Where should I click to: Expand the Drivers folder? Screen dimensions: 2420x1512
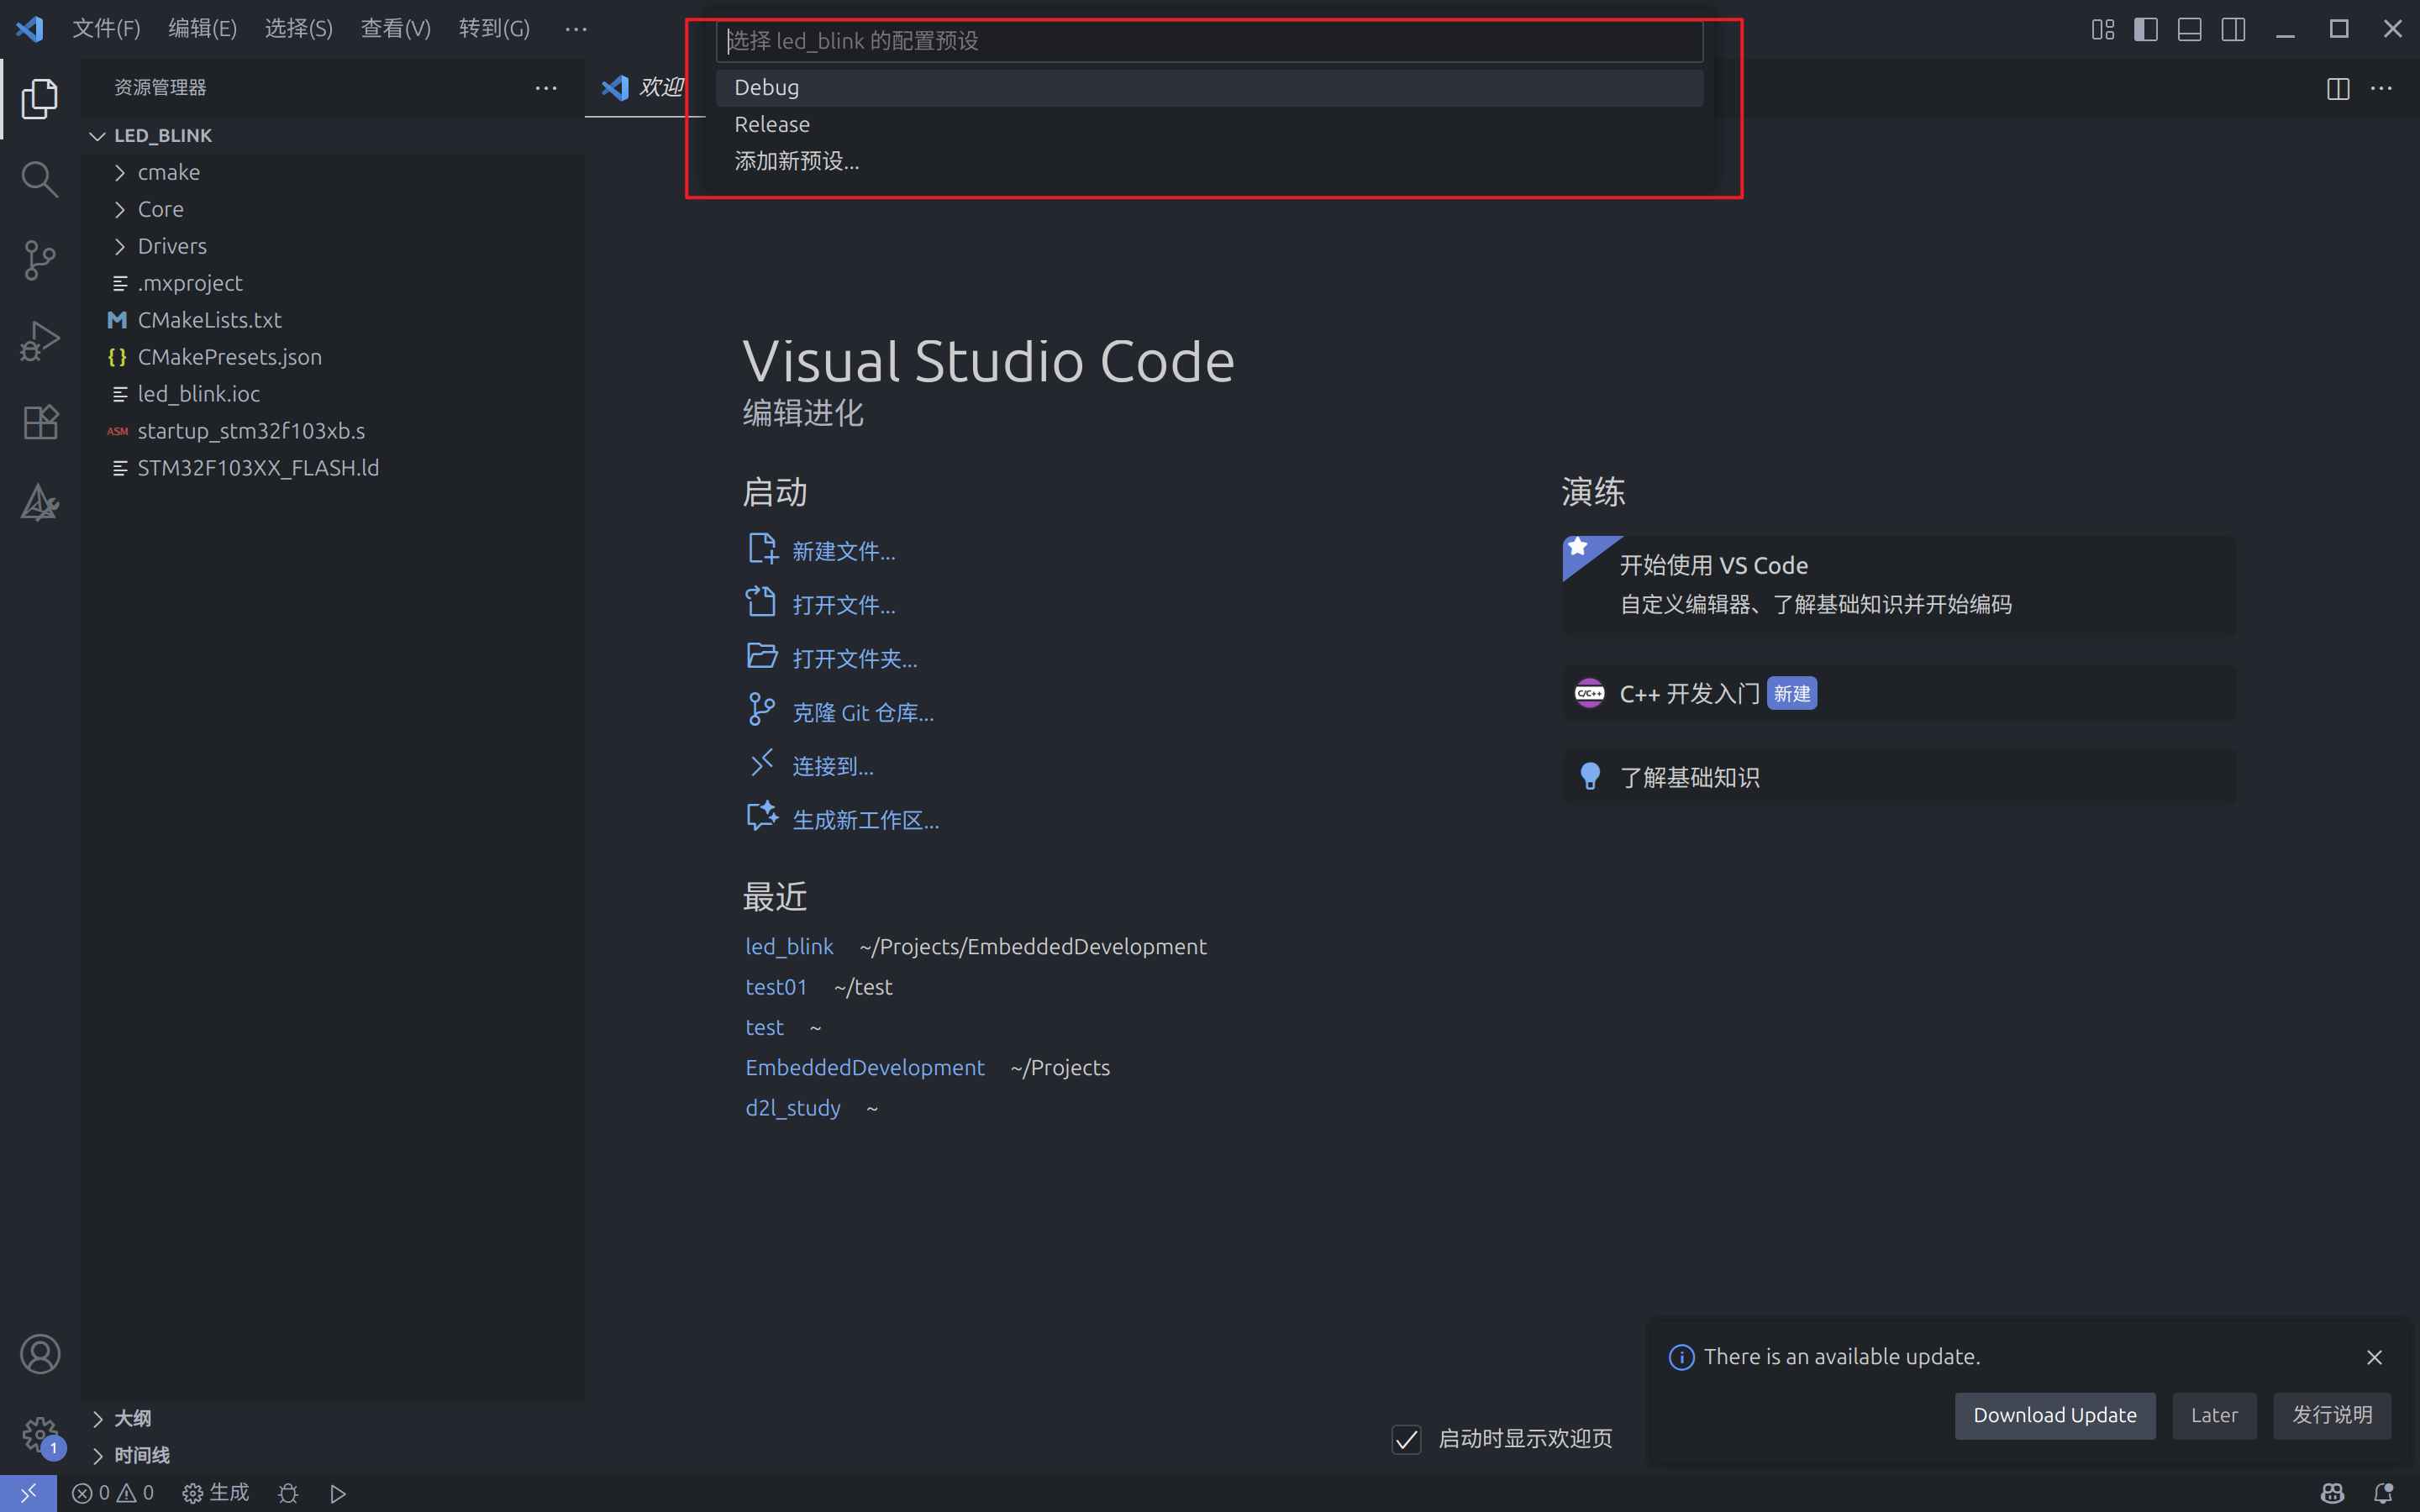[x=171, y=246]
